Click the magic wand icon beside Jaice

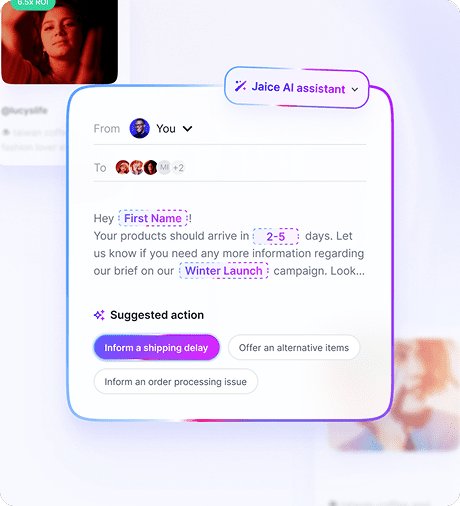(x=240, y=86)
